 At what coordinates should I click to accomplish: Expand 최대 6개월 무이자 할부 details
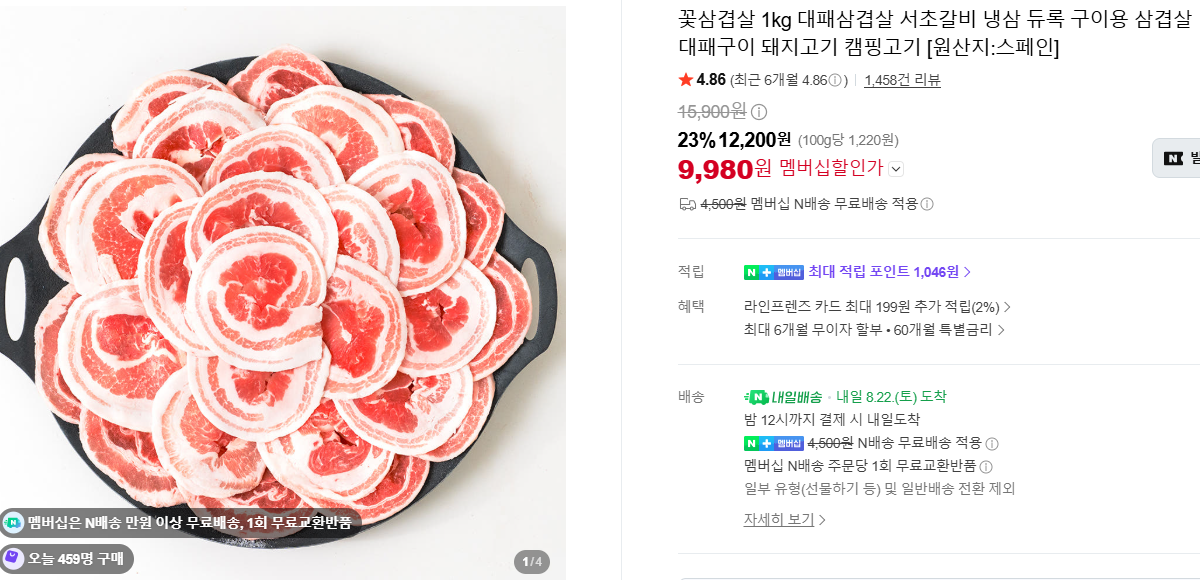(875, 329)
